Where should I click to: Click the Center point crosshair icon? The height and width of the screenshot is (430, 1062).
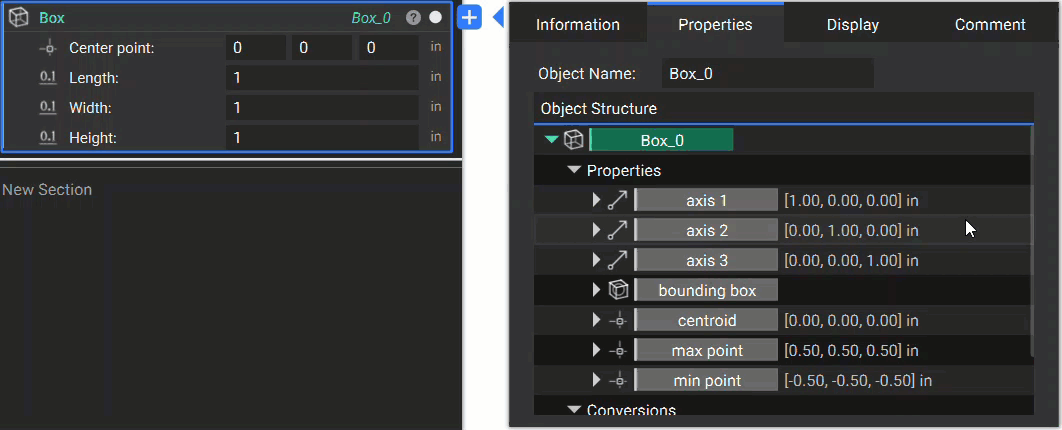[48, 48]
